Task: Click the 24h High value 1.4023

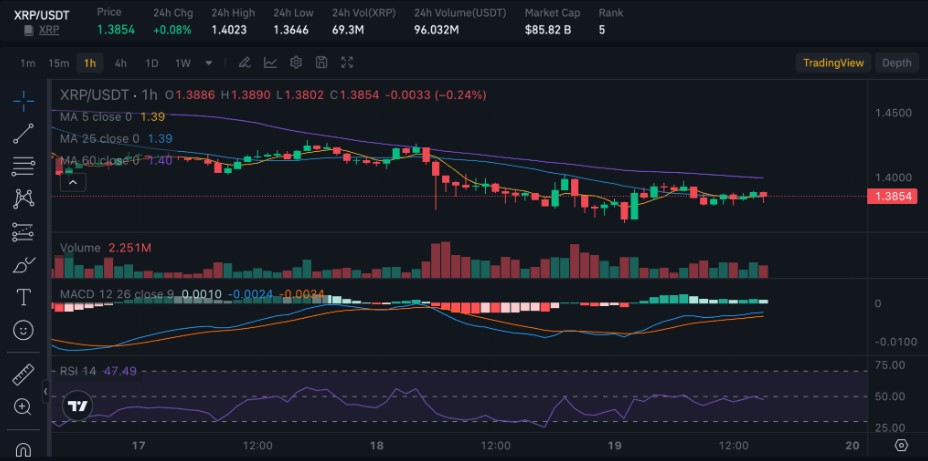Action: pyautogui.click(x=229, y=29)
